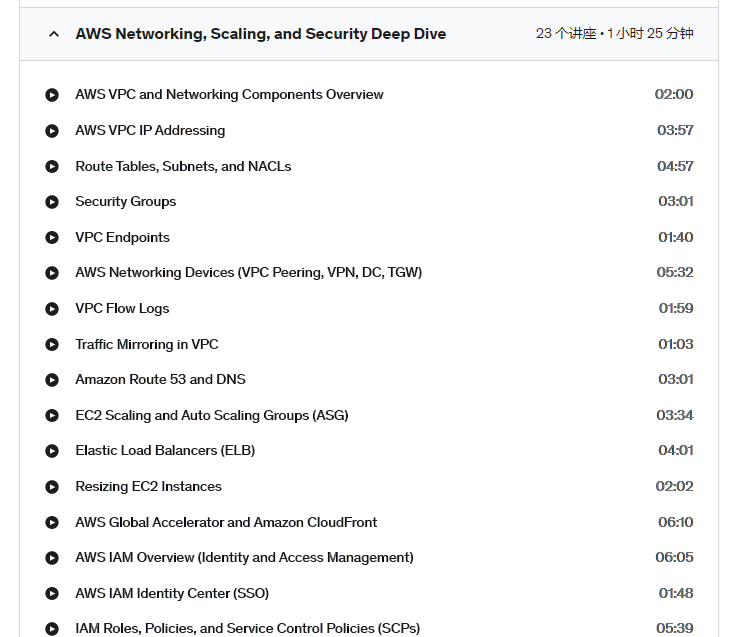The width and height of the screenshot is (730, 637).
Task: Click the play icon beside IAM Roles, Policies, and SCPs
Action: coord(52,629)
